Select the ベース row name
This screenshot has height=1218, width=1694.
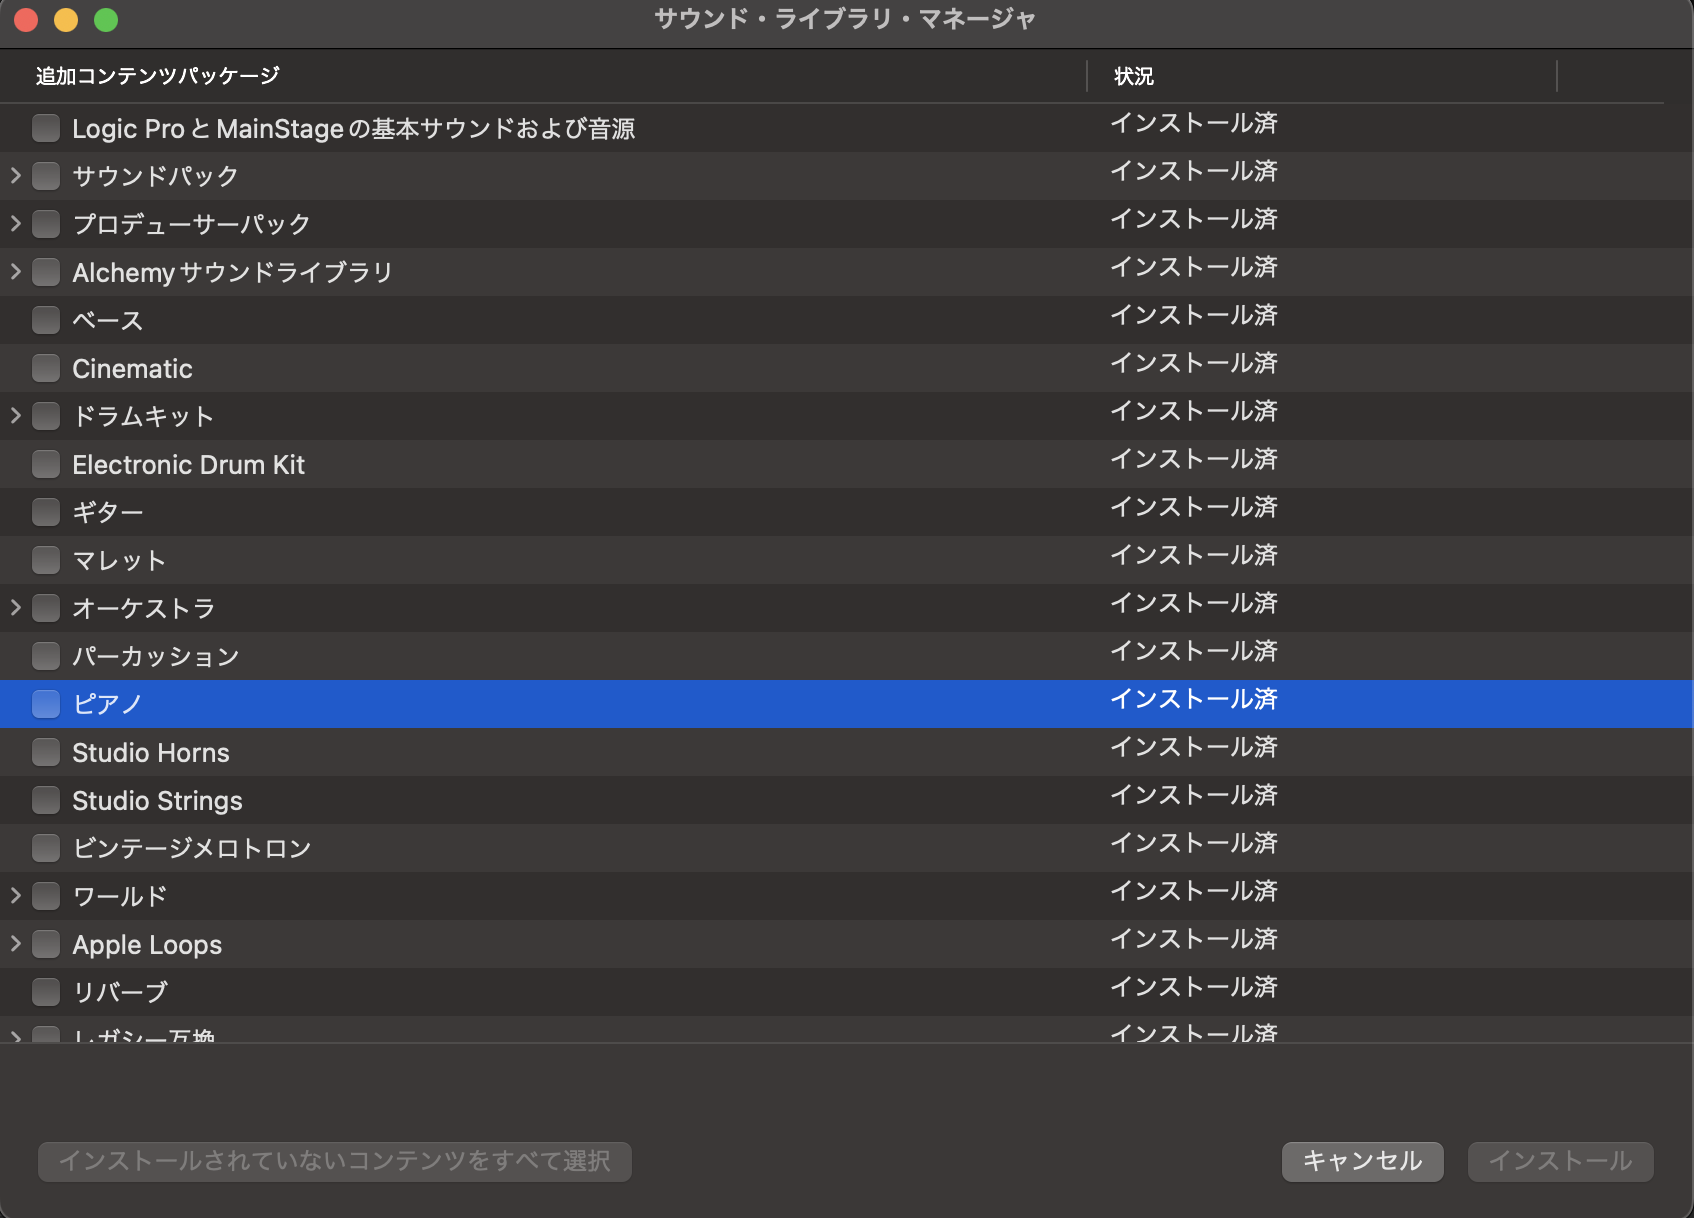(x=108, y=321)
